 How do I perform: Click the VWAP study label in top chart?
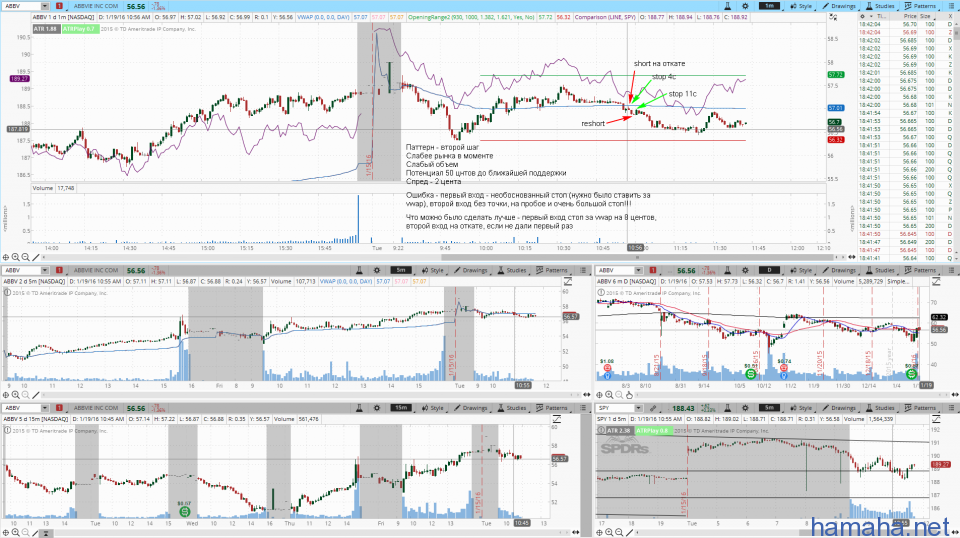[x=324, y=17]
